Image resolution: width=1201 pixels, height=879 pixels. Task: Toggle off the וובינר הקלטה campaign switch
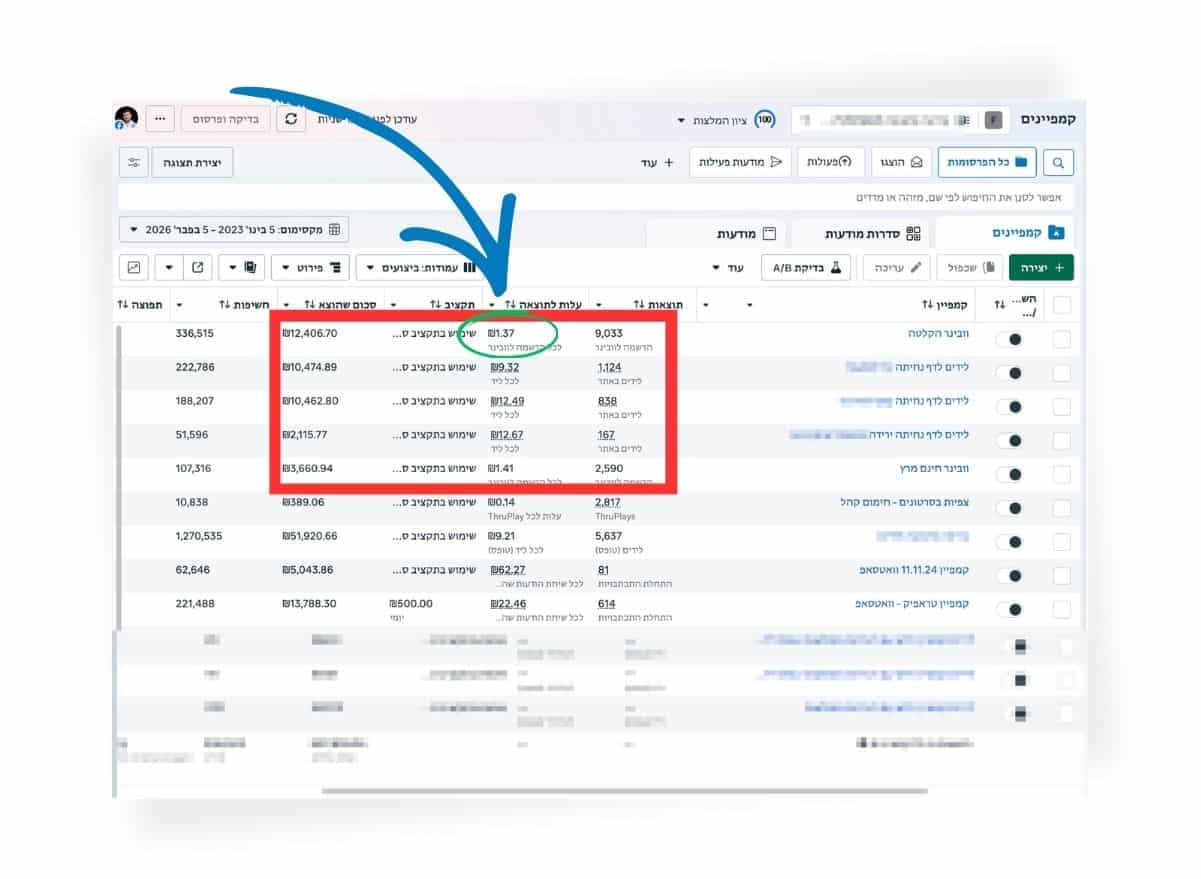click(x=1010, y=340)
